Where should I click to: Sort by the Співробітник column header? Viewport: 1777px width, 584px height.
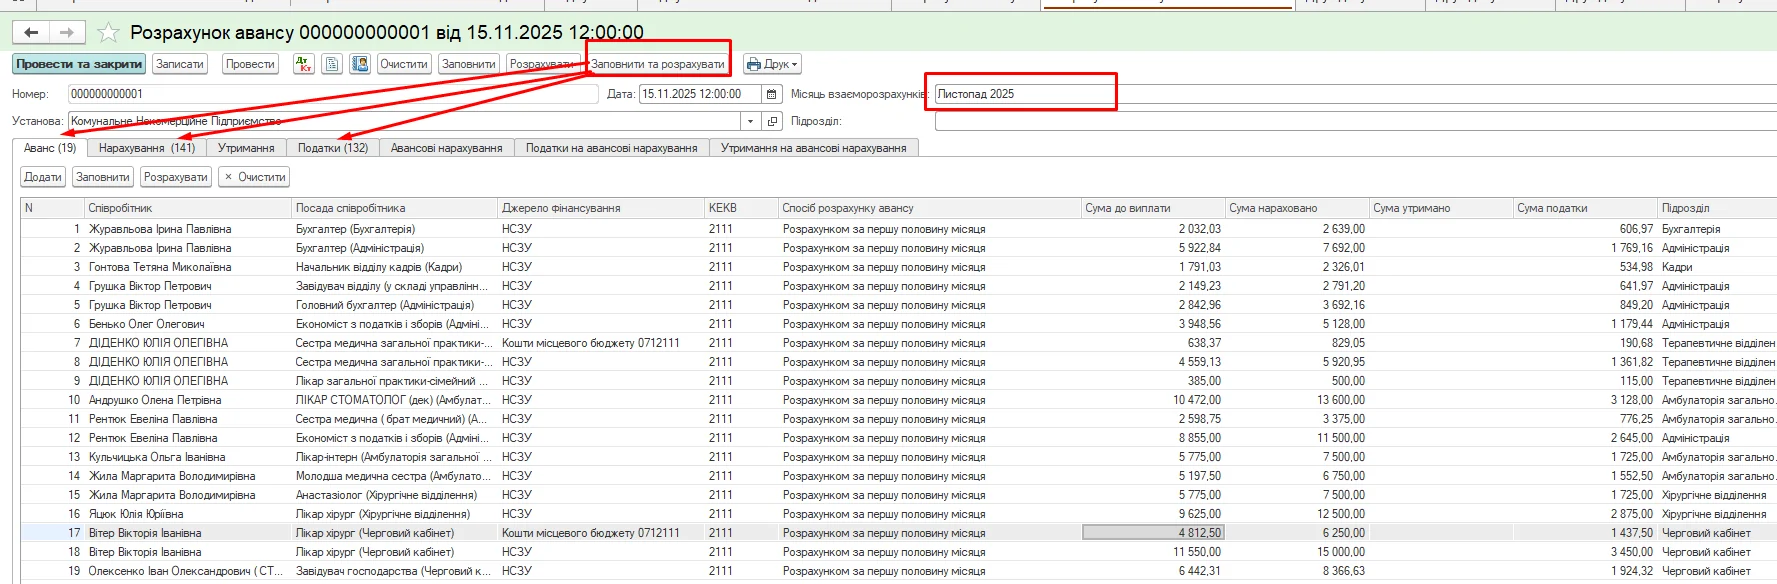[x=188, y=208]
